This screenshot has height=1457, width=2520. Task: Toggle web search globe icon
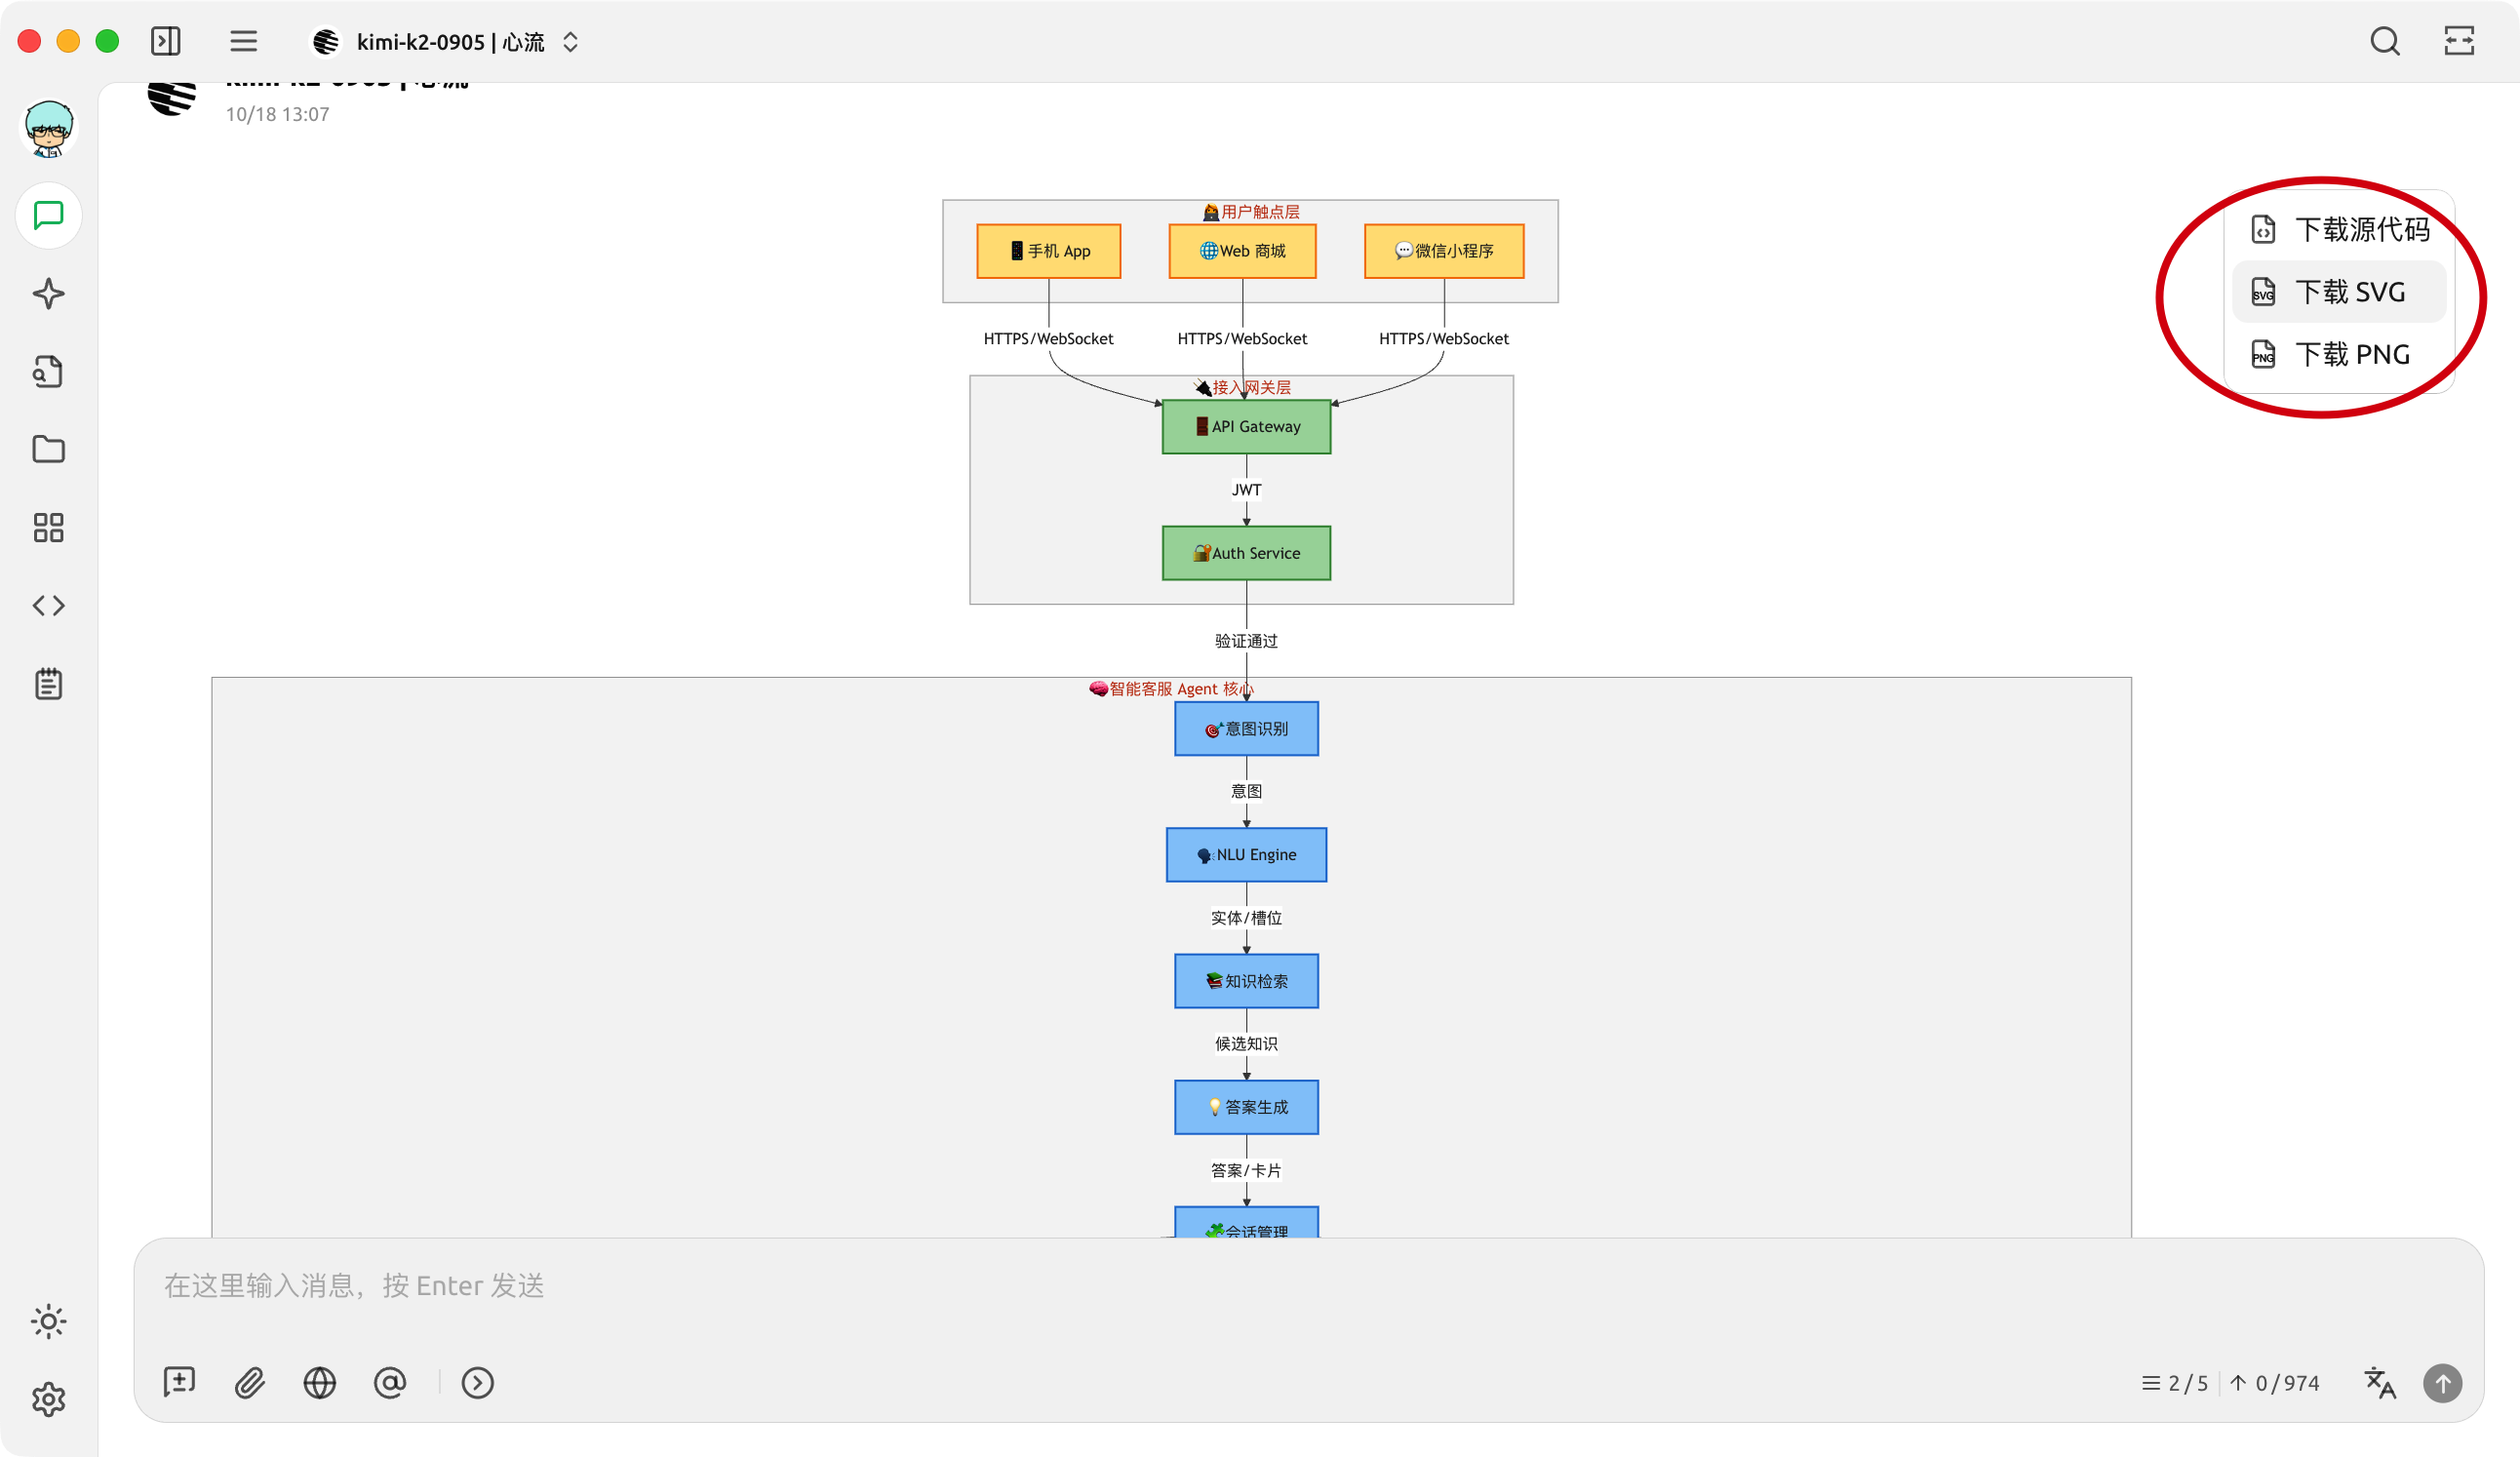[x=320, y=1383]
